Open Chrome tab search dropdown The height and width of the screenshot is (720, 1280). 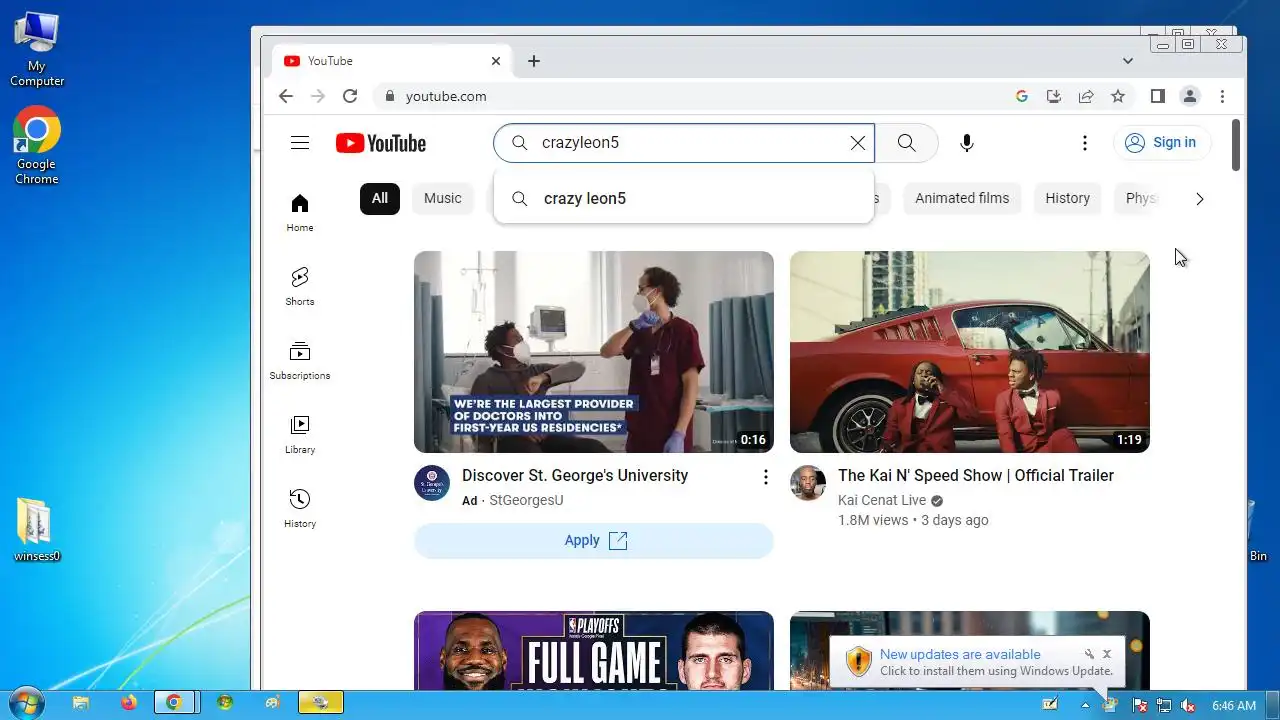[x=1128, y=61]
